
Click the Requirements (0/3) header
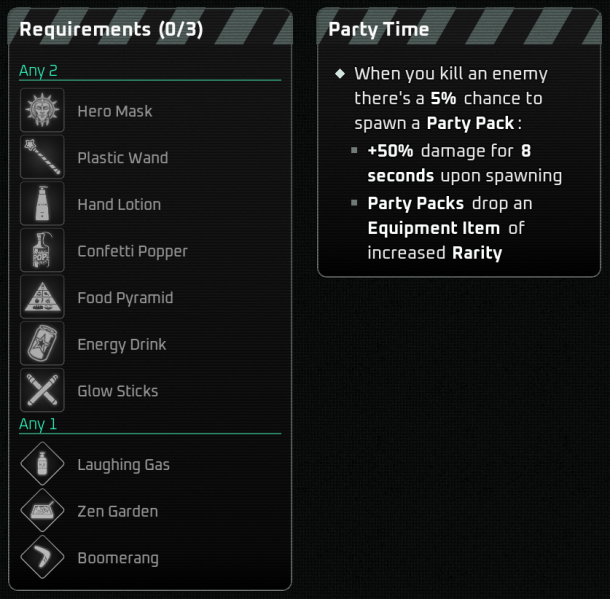[x=111, y=29]
